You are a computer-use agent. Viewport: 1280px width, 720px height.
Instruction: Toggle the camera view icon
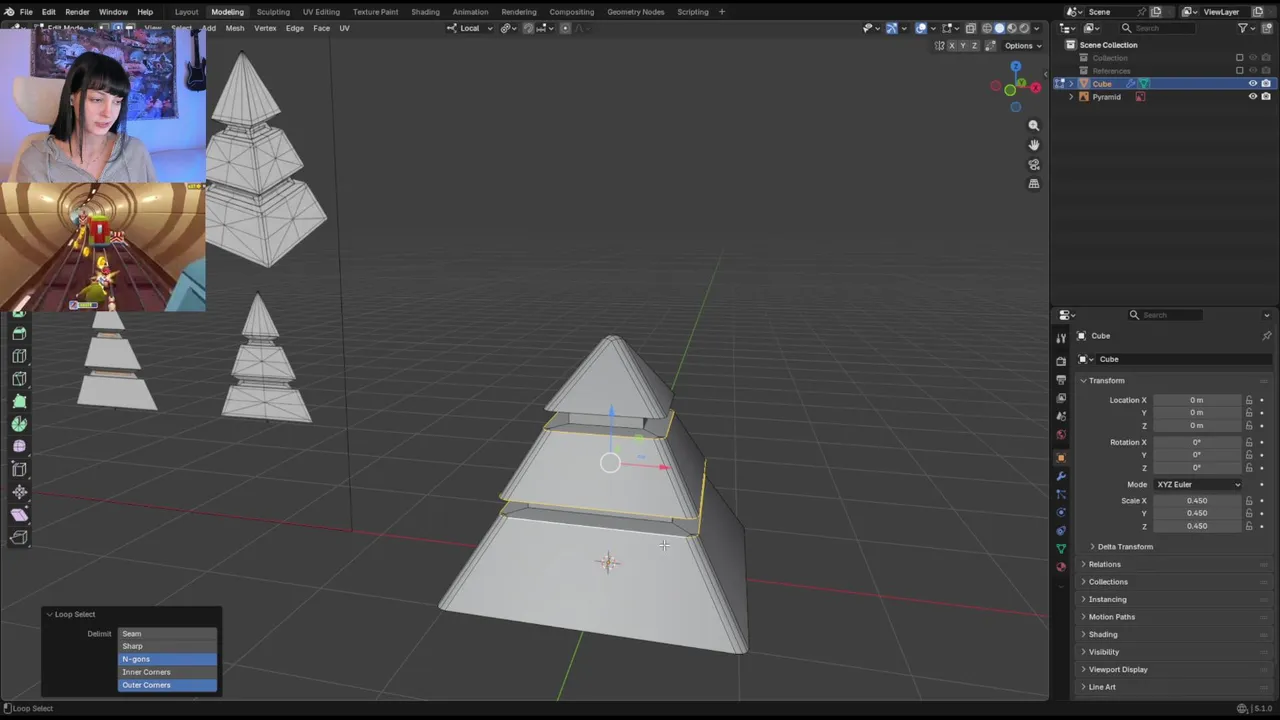(1033, 164)
